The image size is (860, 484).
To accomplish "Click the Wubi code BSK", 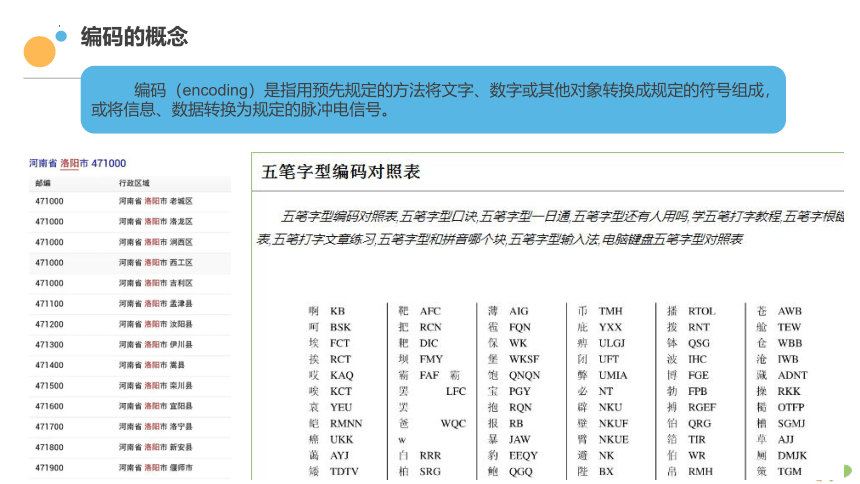I will click(x=340, y=327).
